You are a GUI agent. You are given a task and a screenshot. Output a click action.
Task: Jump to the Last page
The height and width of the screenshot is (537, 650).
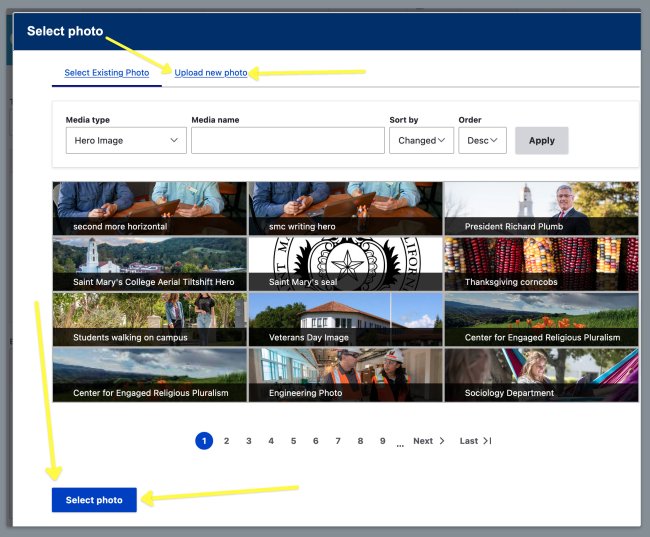[x=475, y=441]
